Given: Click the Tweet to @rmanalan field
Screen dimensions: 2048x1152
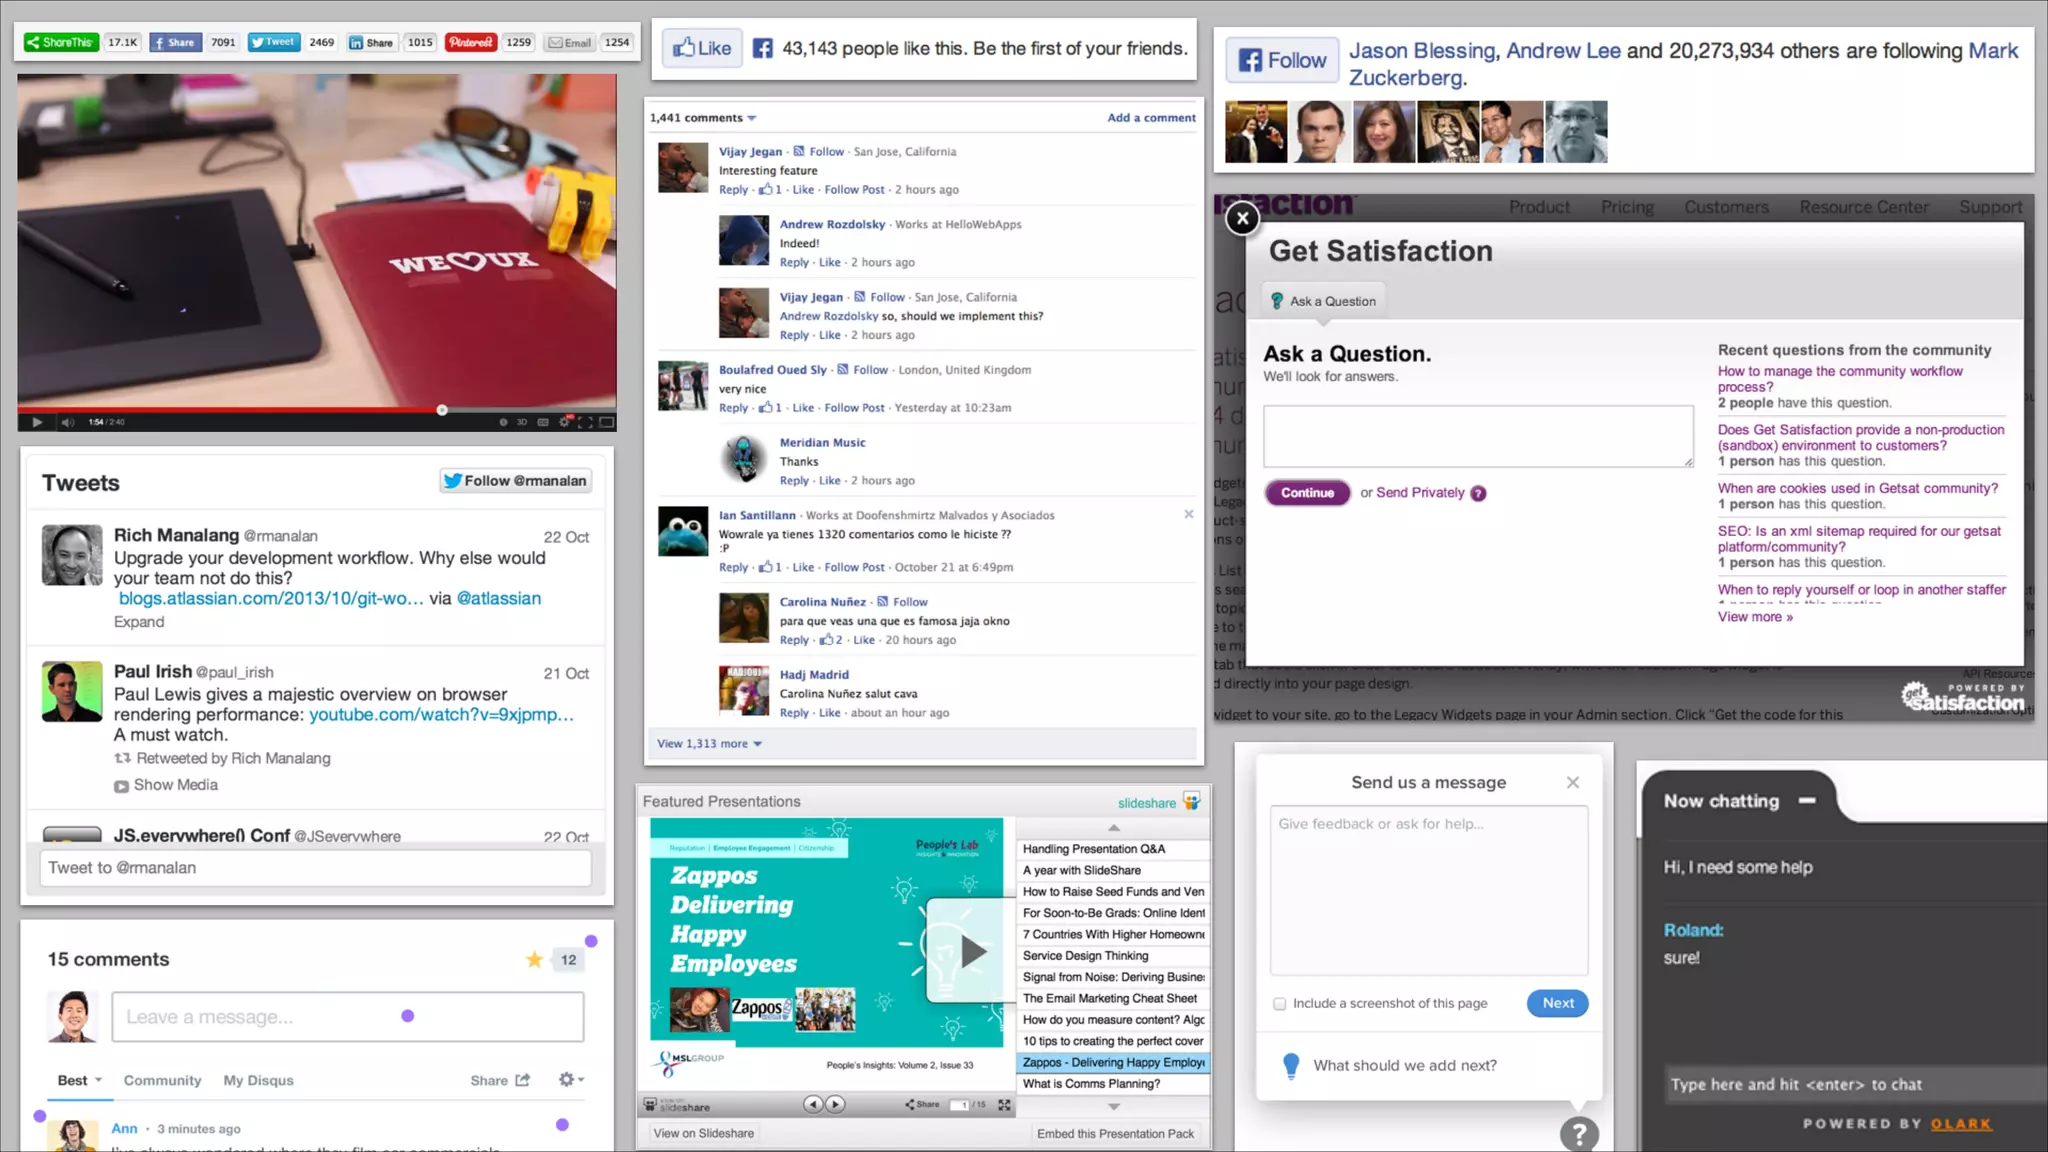Looking at the screenshot, I should click(x=316, y=868).
